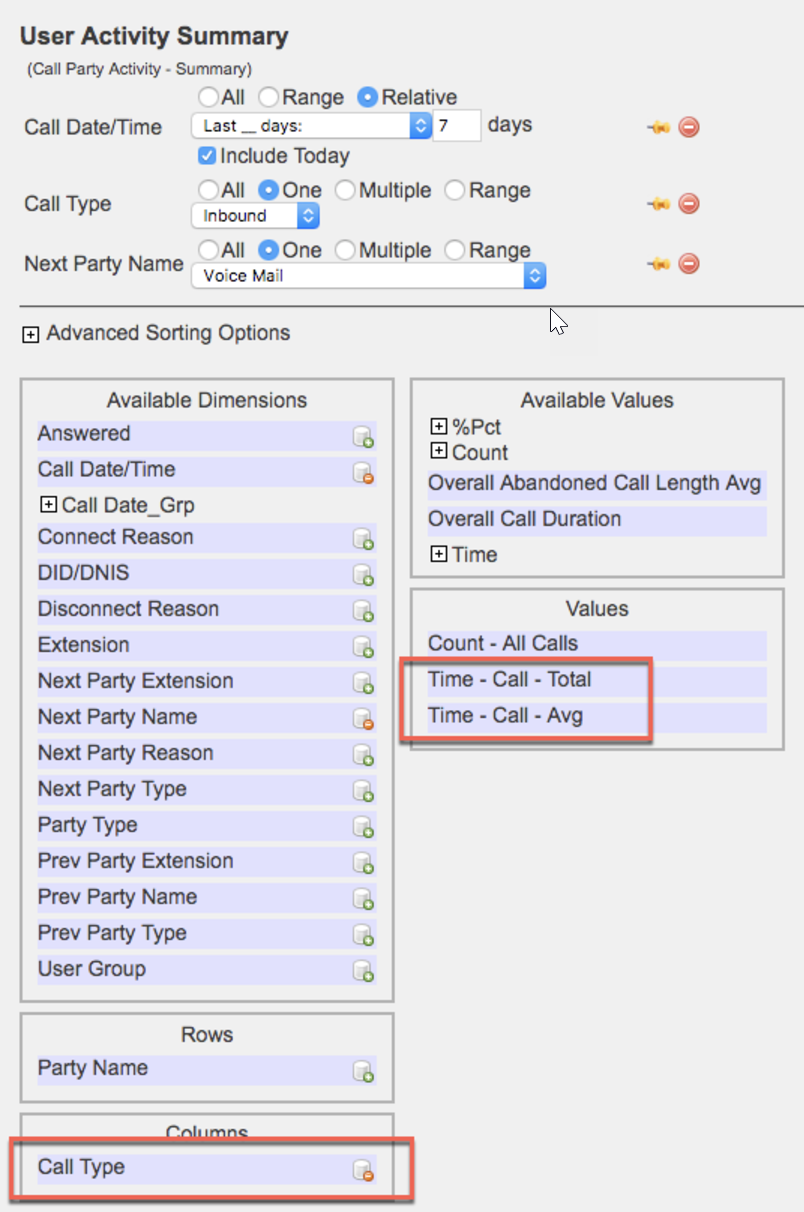
Task: Click the remove icon beside Call Type column
Action: point(363,1170)
